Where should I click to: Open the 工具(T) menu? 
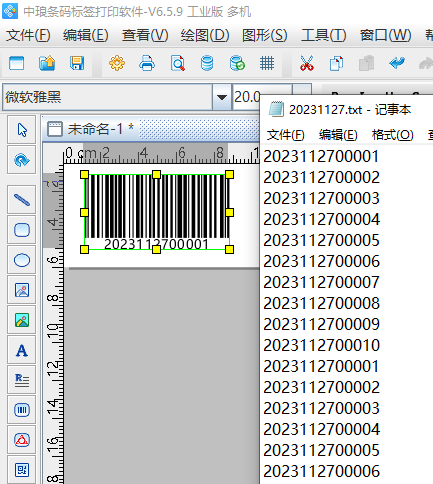[x=324, y=35]
